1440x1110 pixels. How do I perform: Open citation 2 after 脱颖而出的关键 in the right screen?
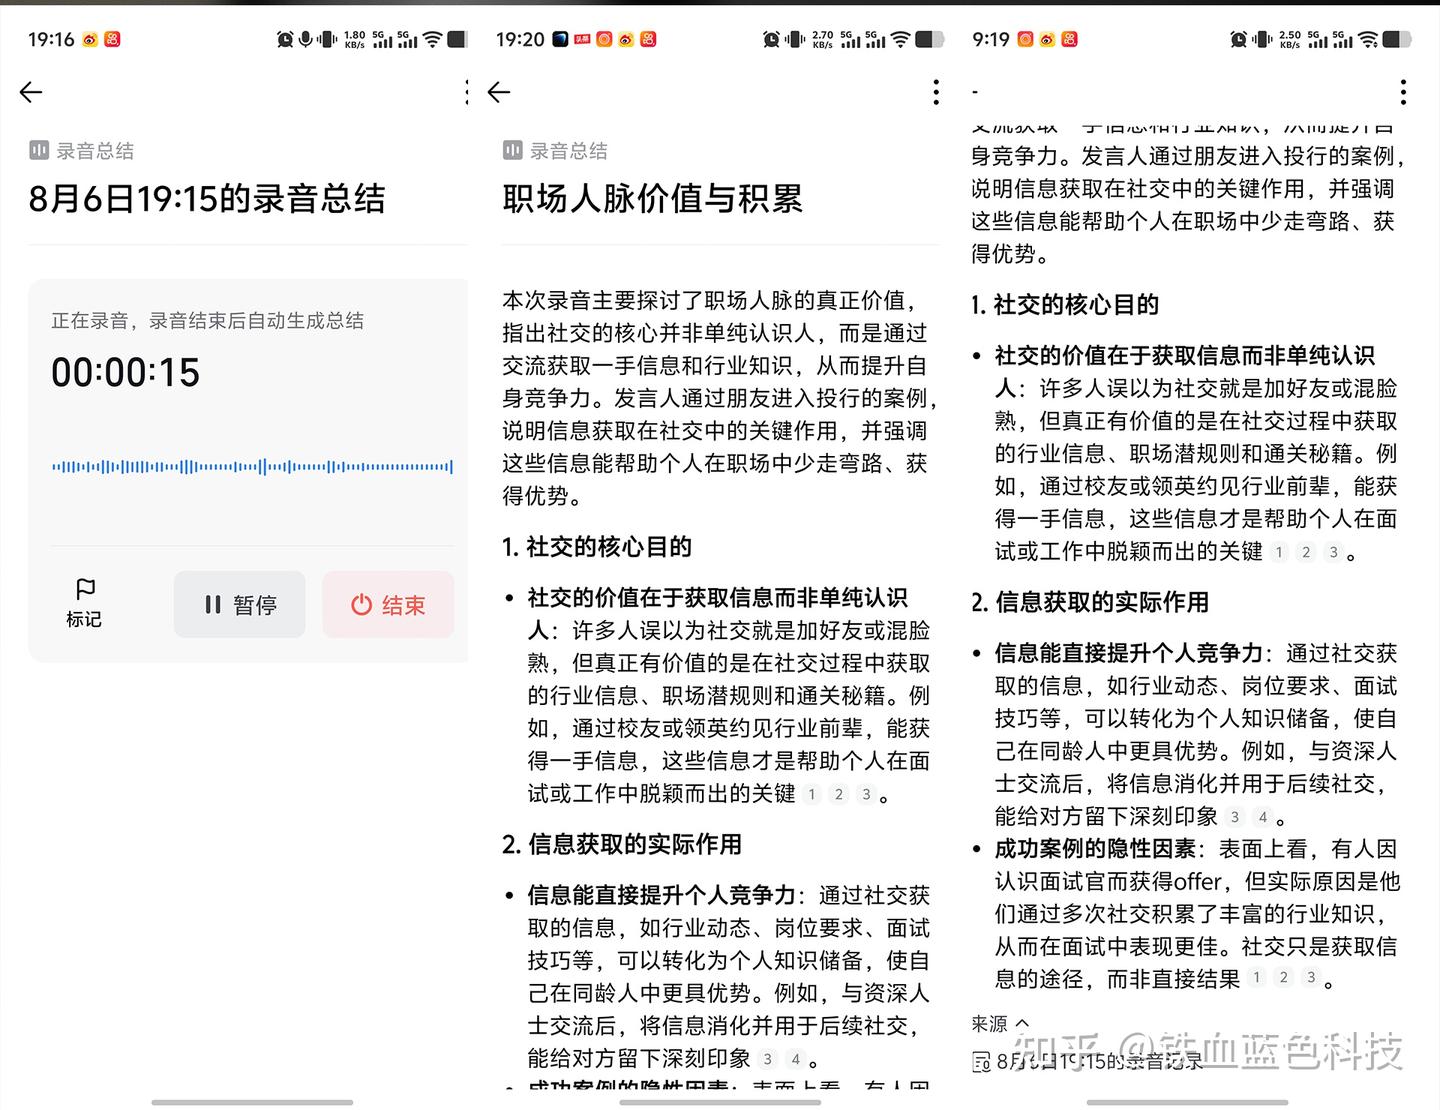click(1306, 552)
